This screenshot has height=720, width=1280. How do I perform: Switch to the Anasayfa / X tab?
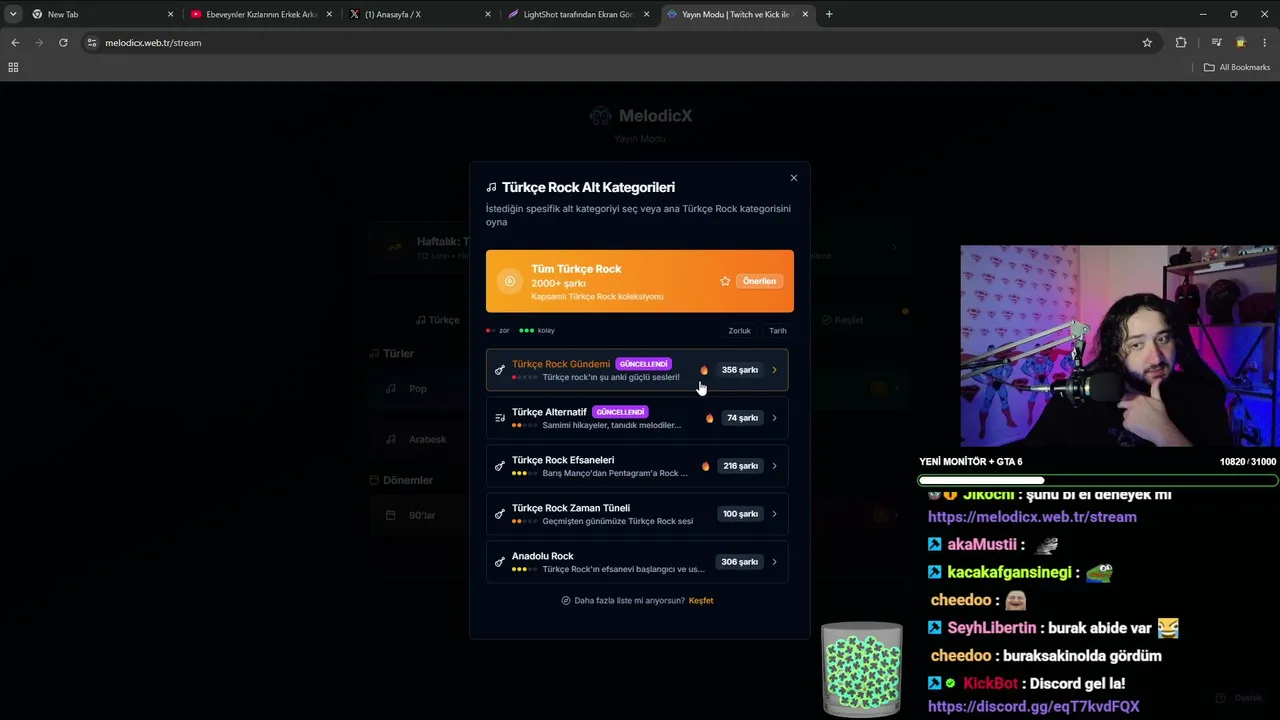pos(420,14)
